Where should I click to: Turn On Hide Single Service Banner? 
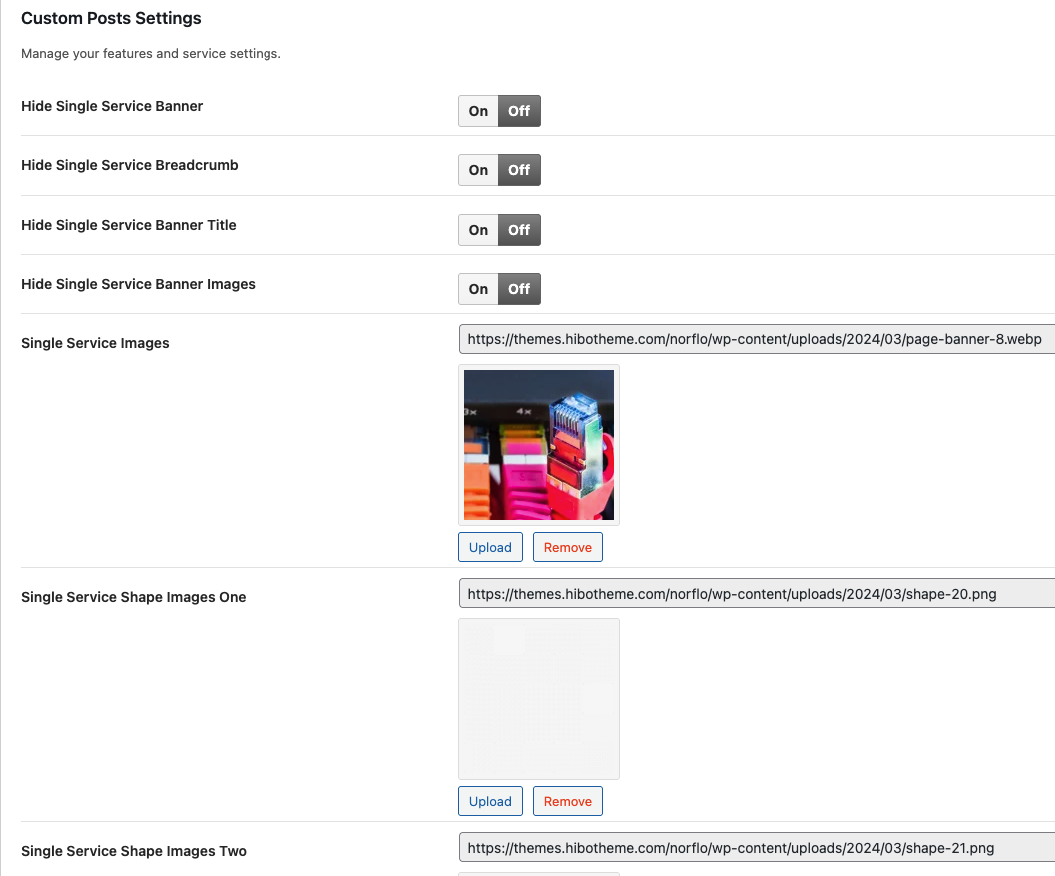tap(478, 111)
